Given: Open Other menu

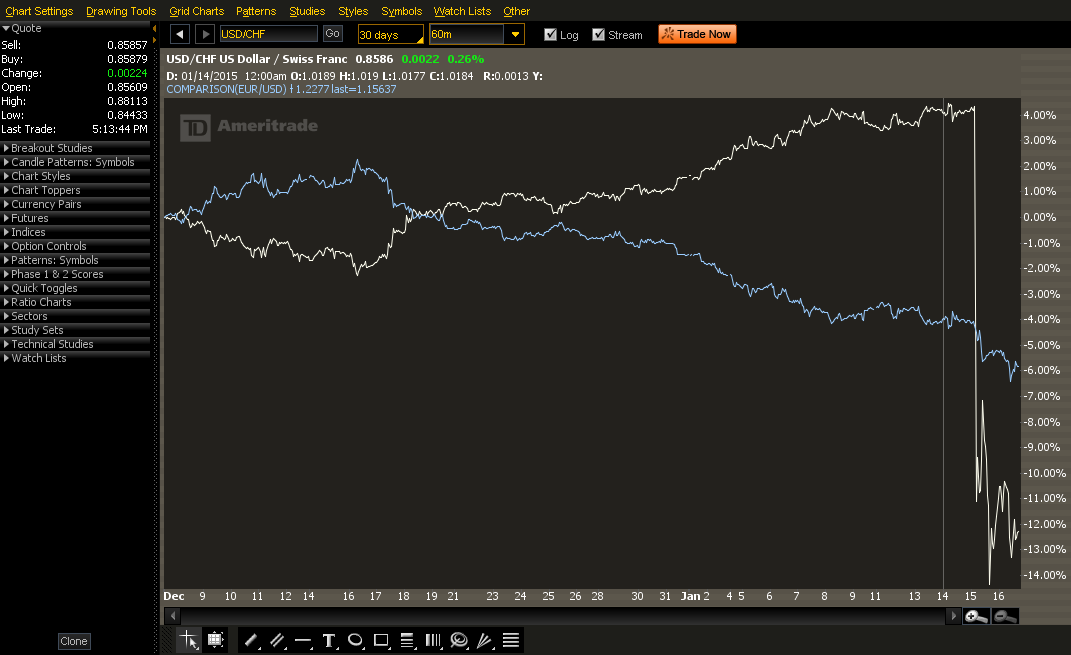Looking at the screenshot, I should tap(516, 11).
